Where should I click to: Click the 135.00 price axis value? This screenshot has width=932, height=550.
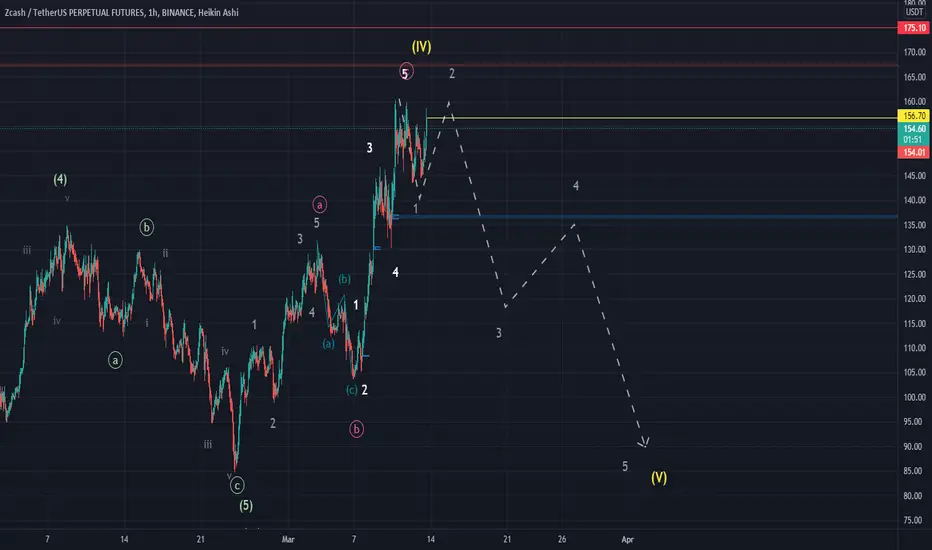point(914,225)
